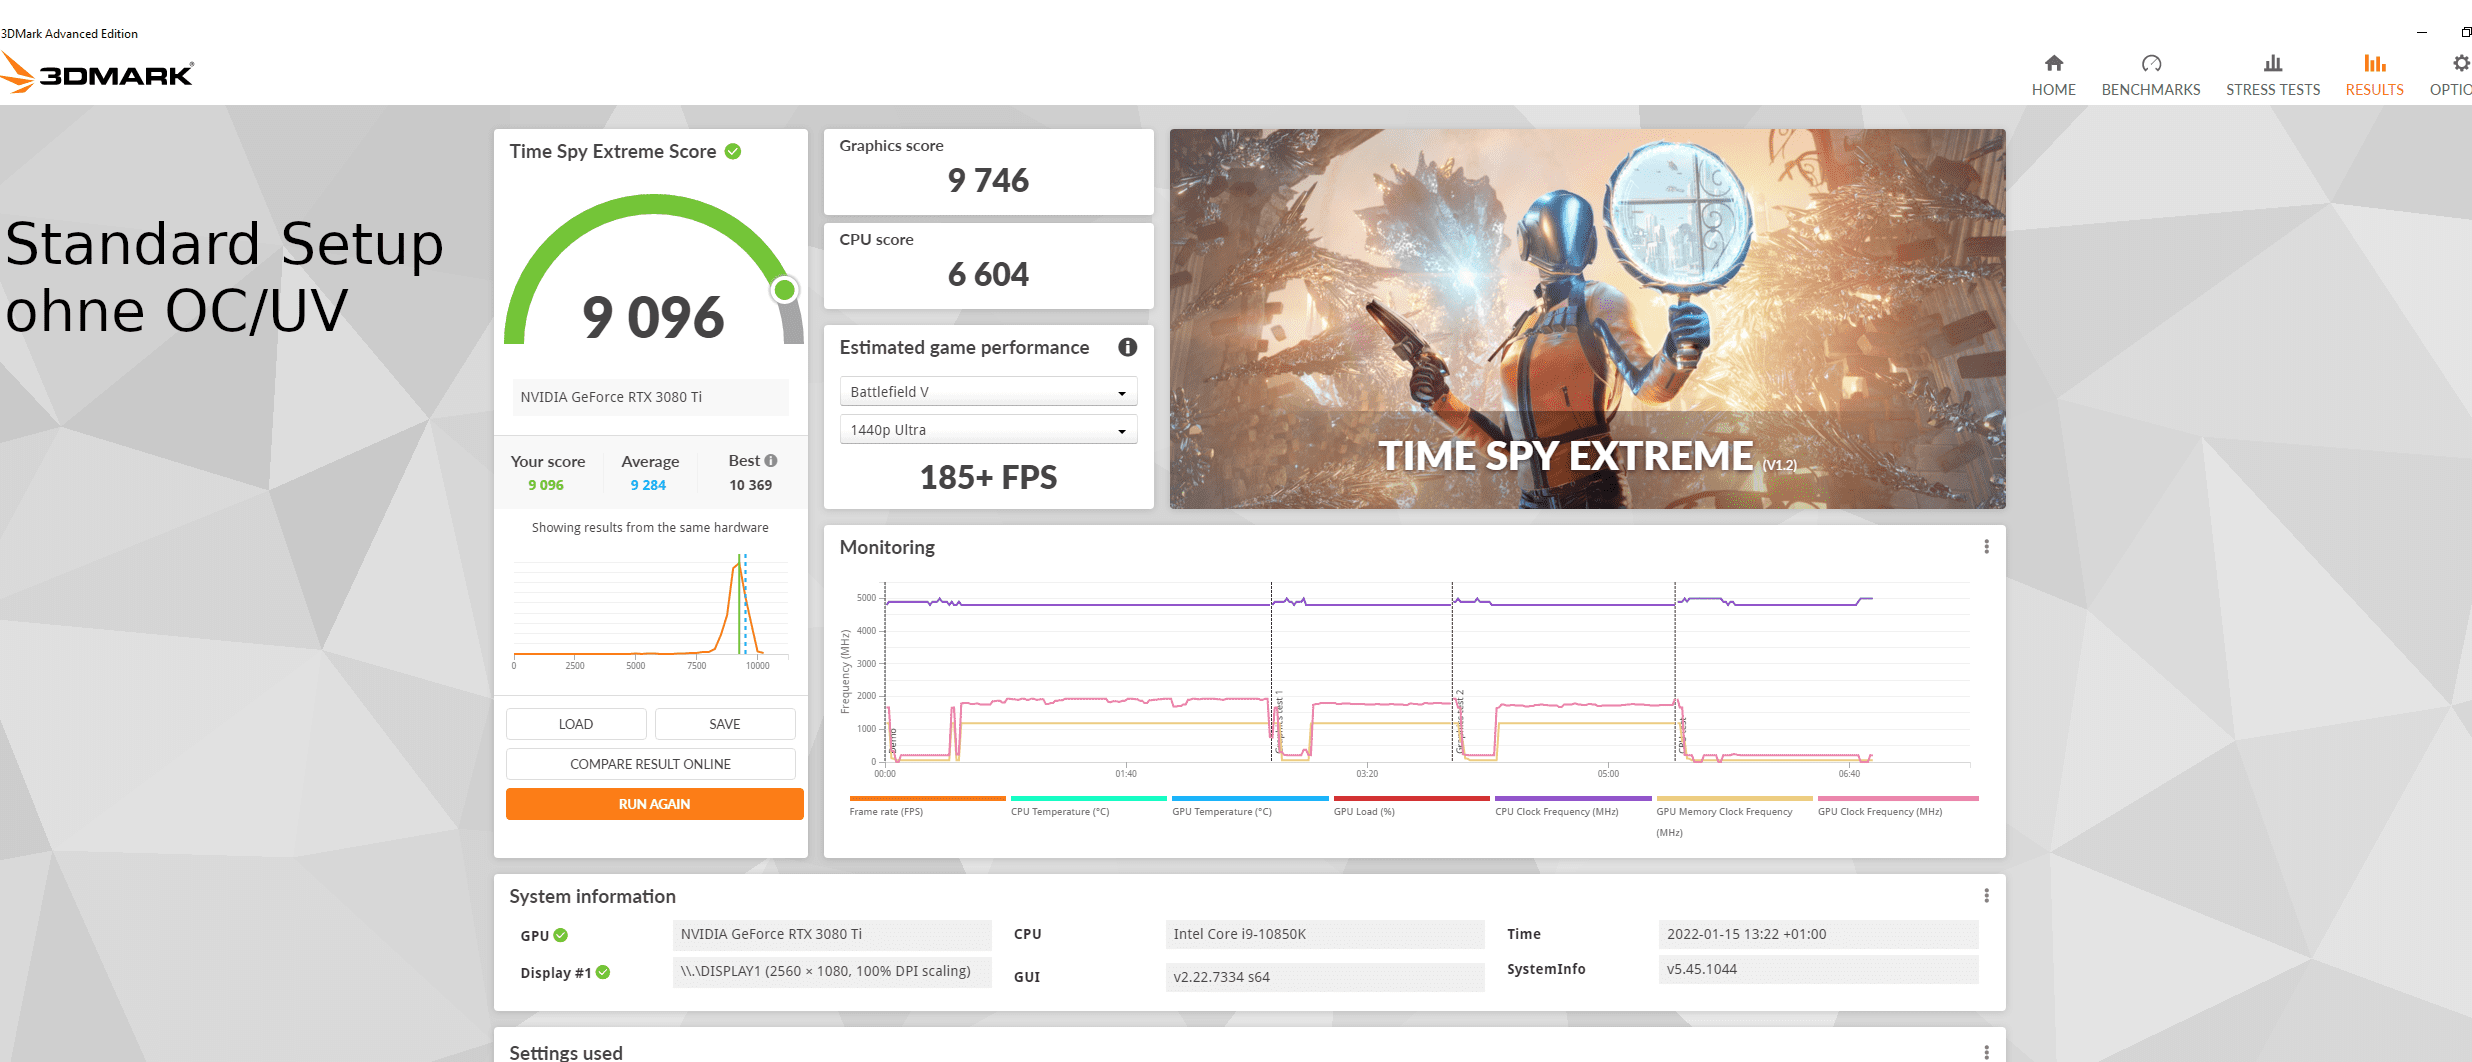Show info about Best score
The height and width of the screenshot is (1062, 2472).
(x=771, y=460)
